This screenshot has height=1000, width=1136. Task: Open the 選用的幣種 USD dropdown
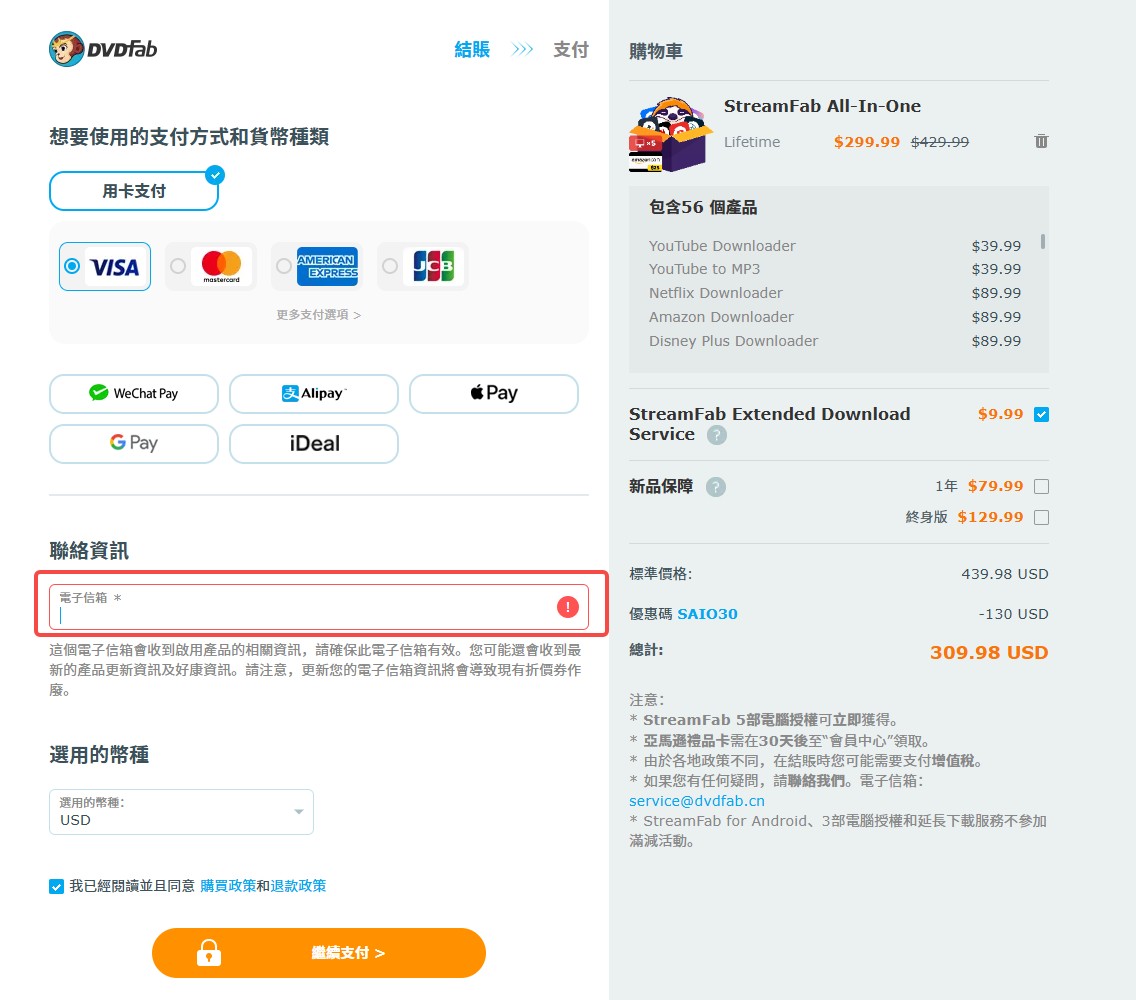[181, 812]
